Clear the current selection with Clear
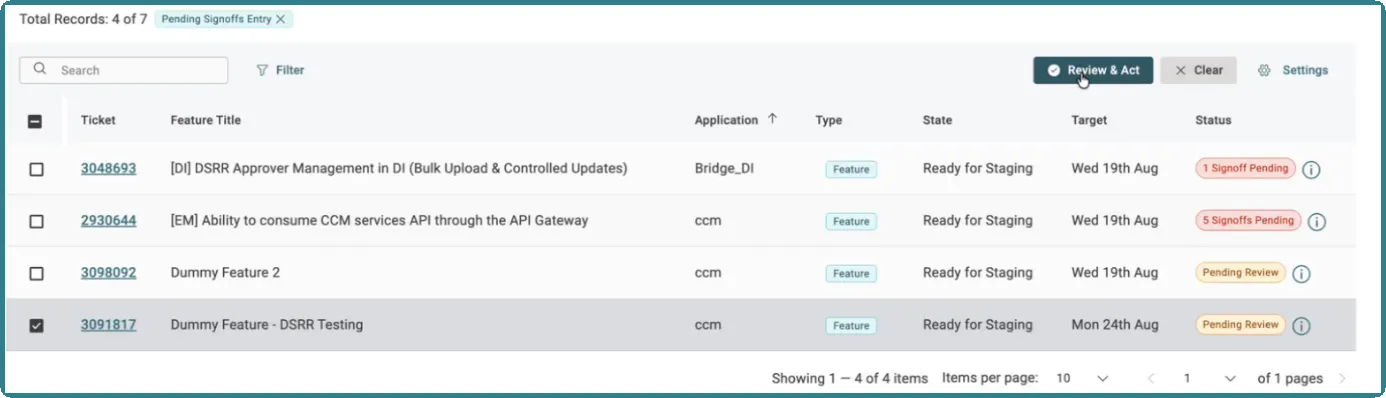This screenshot has height=398, width=1386. (x=1198, y=70)
